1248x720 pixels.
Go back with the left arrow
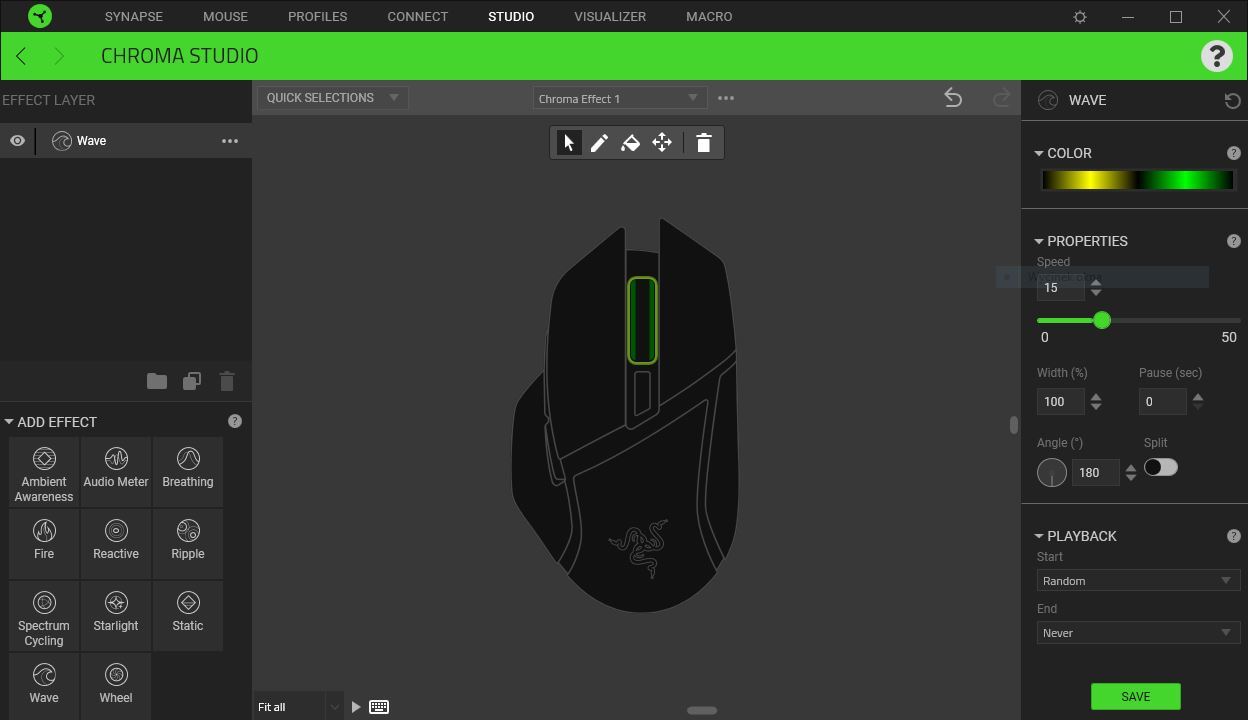pos(21,56)
